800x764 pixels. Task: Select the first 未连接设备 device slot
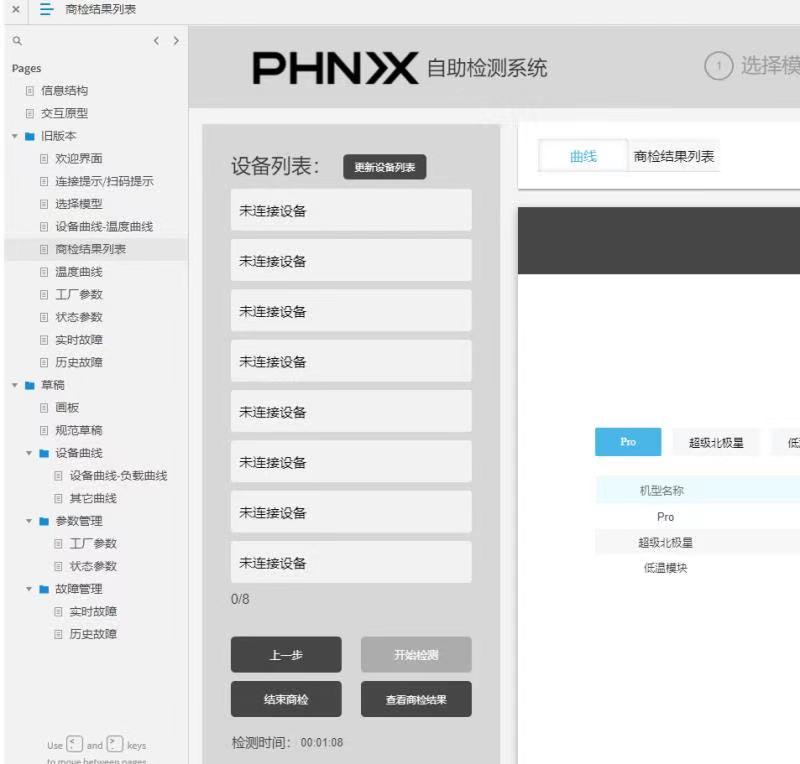[351, 211]
